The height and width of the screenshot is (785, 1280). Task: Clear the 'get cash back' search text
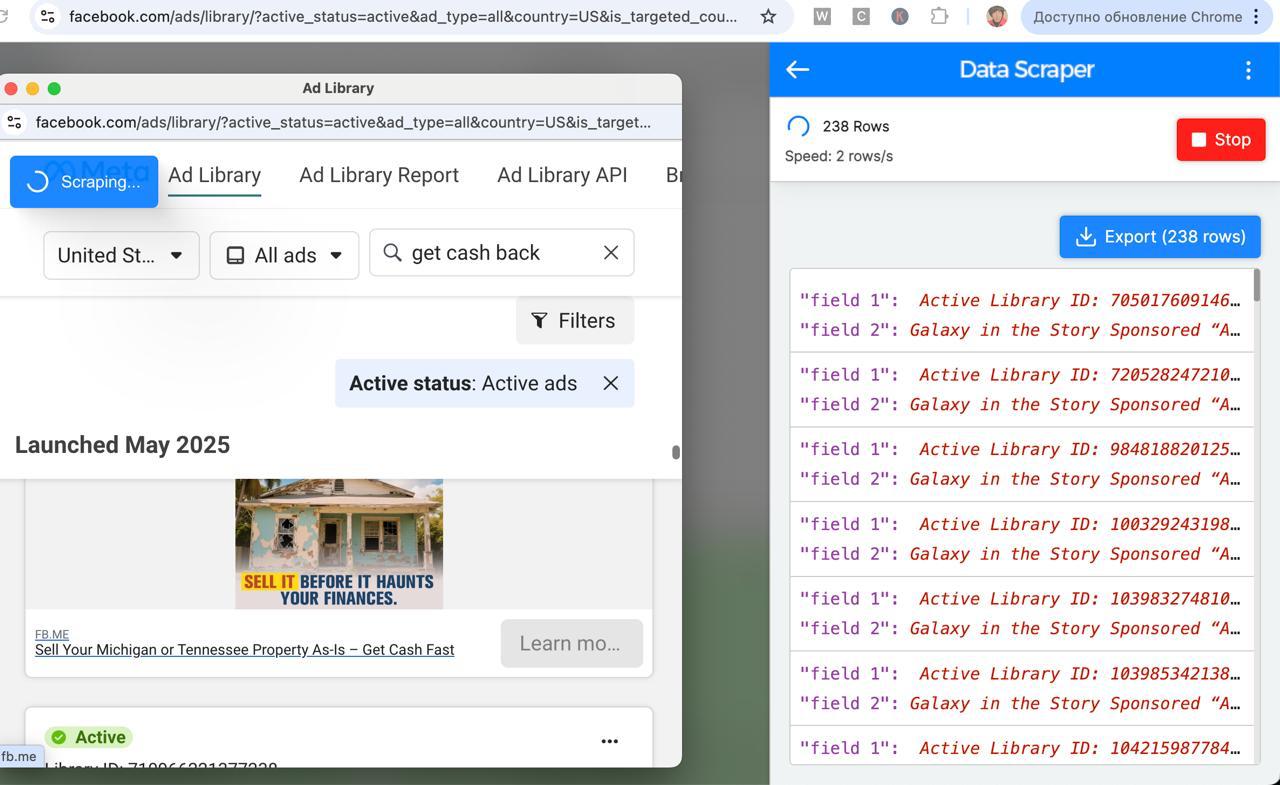pos(611,253)
